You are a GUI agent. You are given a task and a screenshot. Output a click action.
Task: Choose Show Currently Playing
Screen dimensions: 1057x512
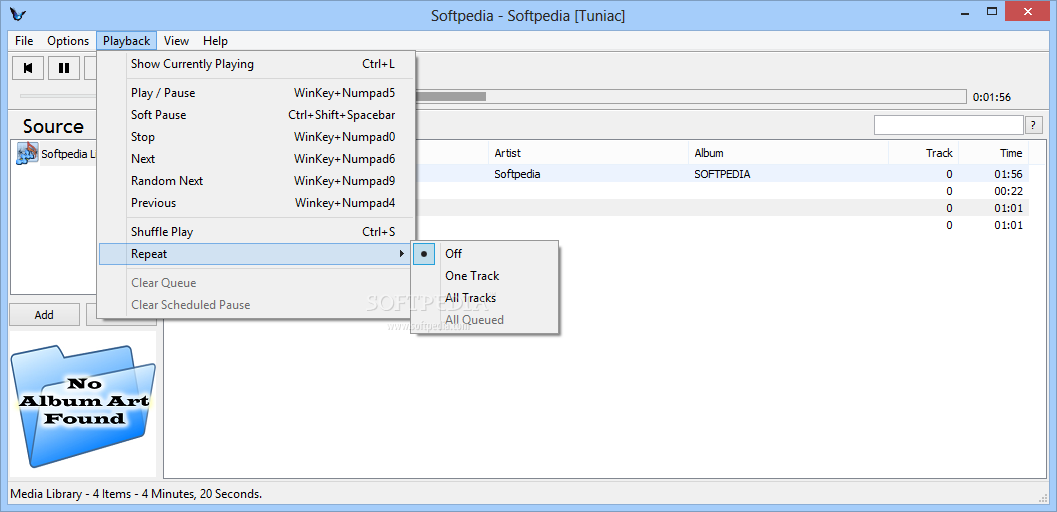(256, 64)
